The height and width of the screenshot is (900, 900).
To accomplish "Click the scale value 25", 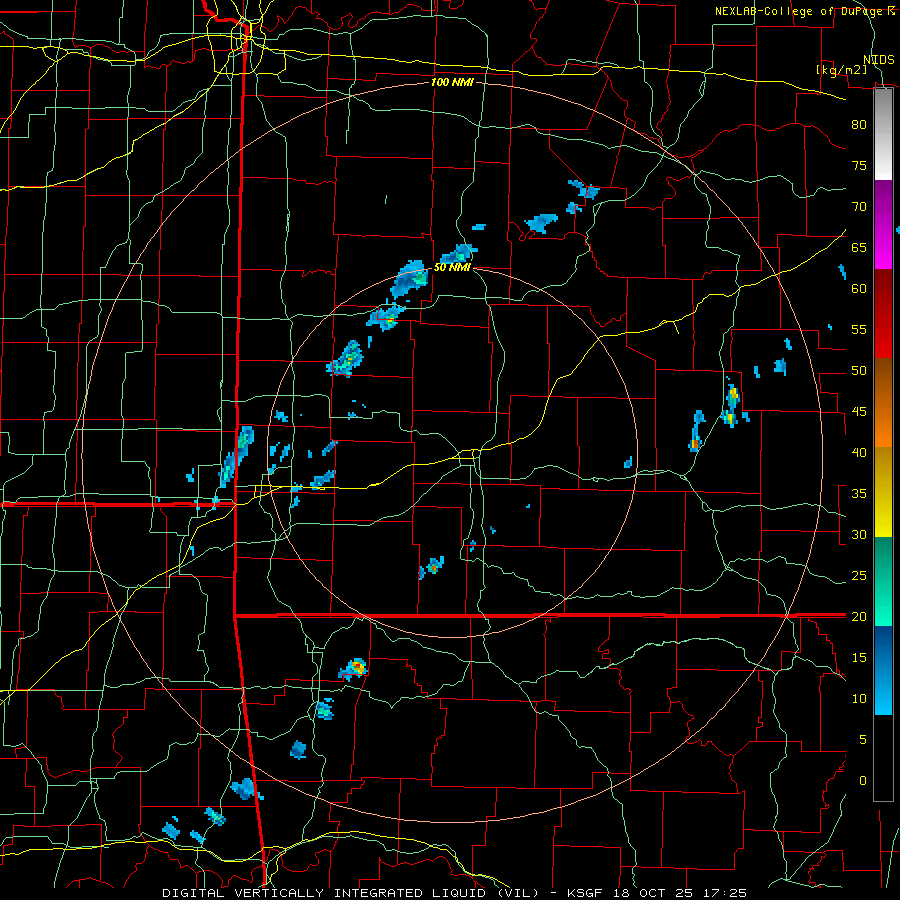I will point(859,575).
